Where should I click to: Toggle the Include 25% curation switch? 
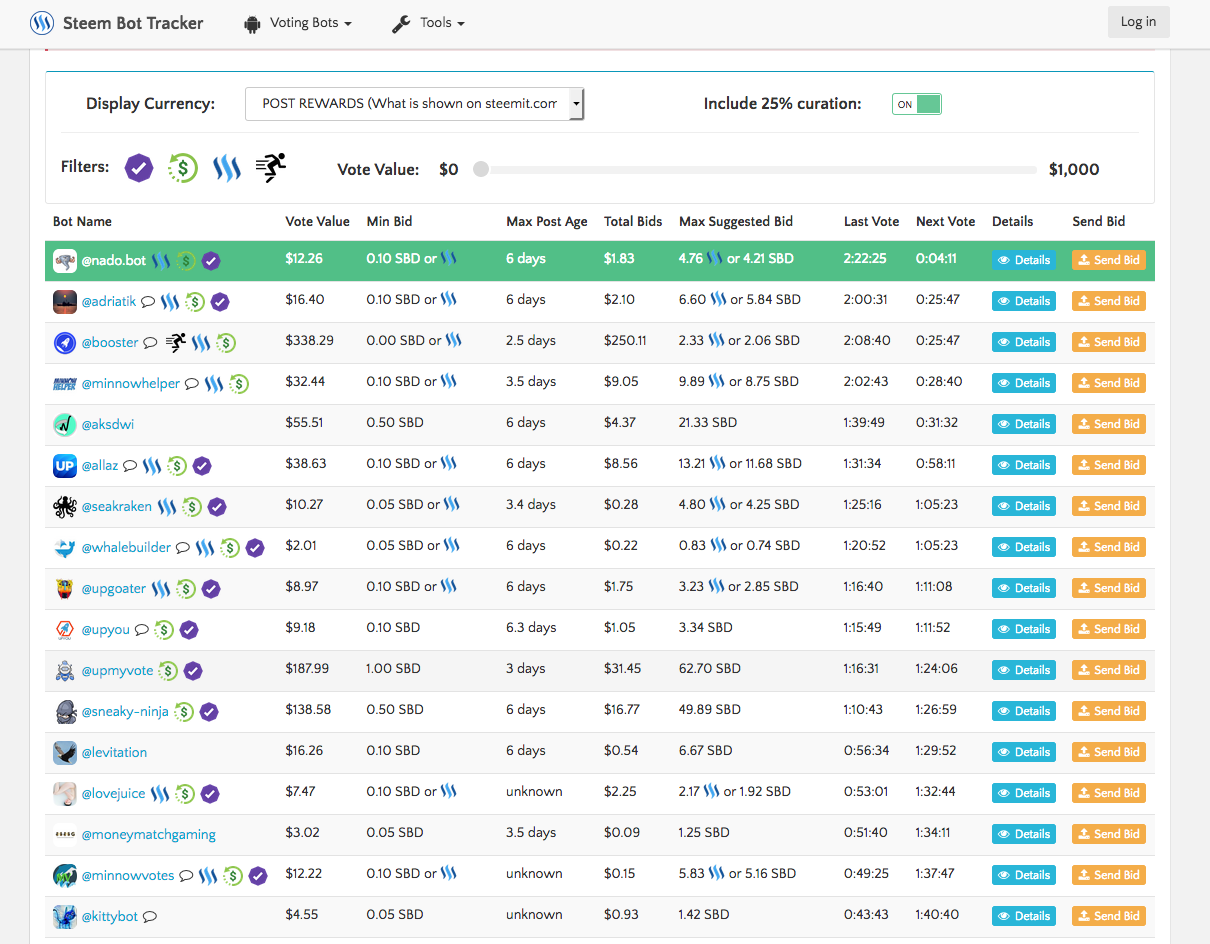pos(916,104)
